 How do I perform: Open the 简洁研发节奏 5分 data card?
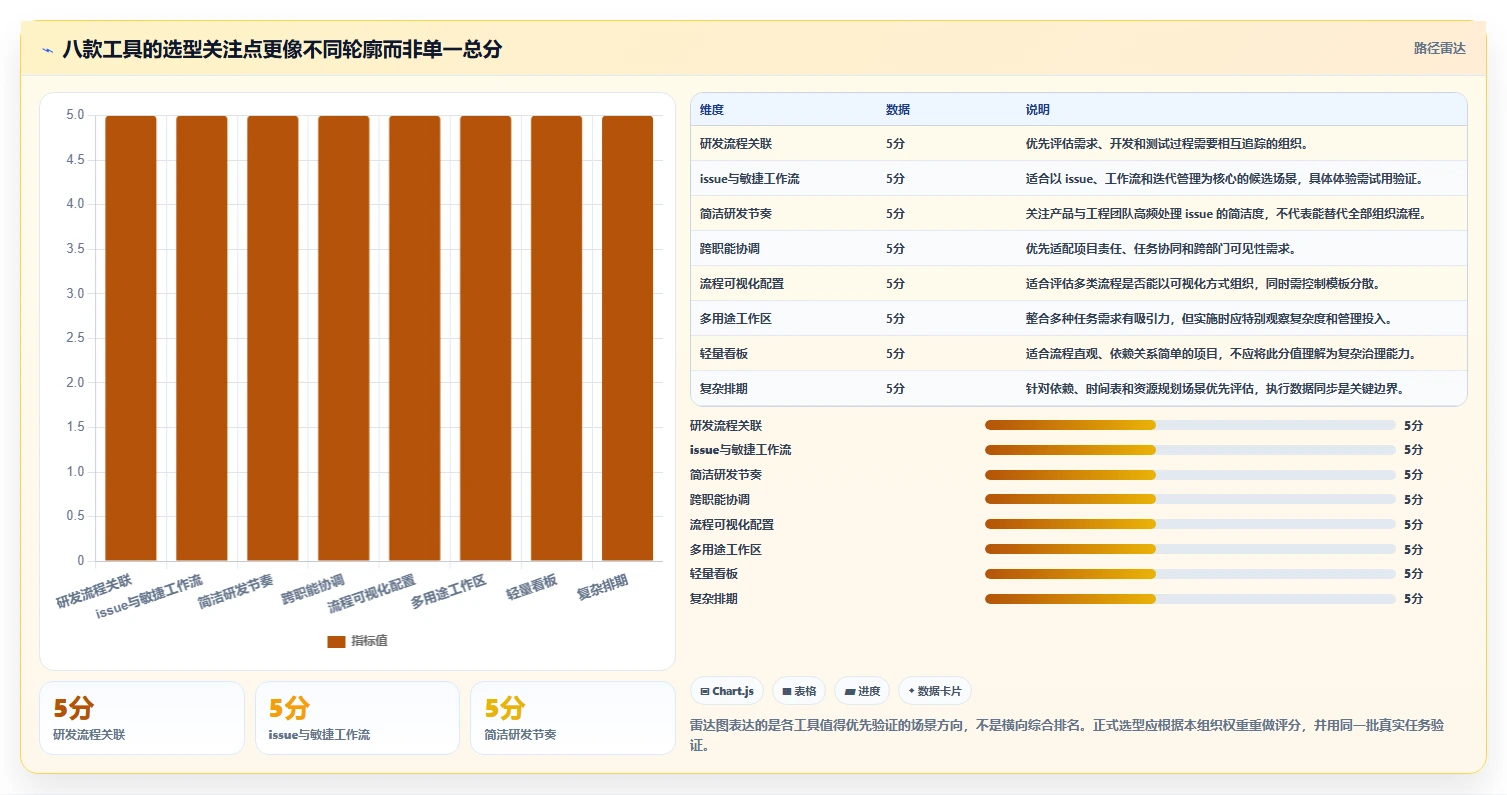[573, 718]
